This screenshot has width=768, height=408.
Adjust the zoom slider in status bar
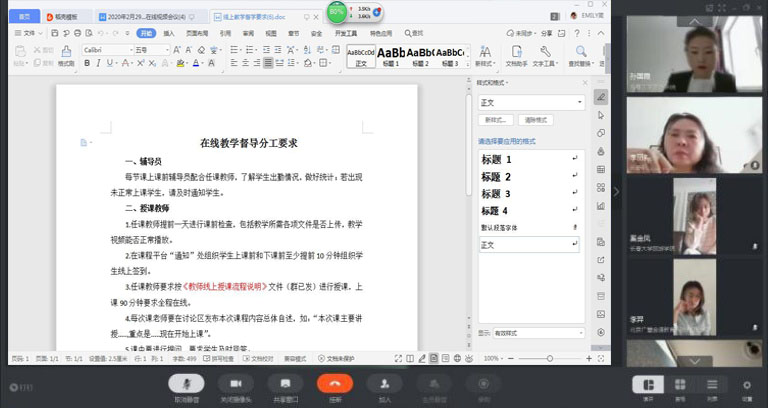pyautogui.click(x=550, y=357)
